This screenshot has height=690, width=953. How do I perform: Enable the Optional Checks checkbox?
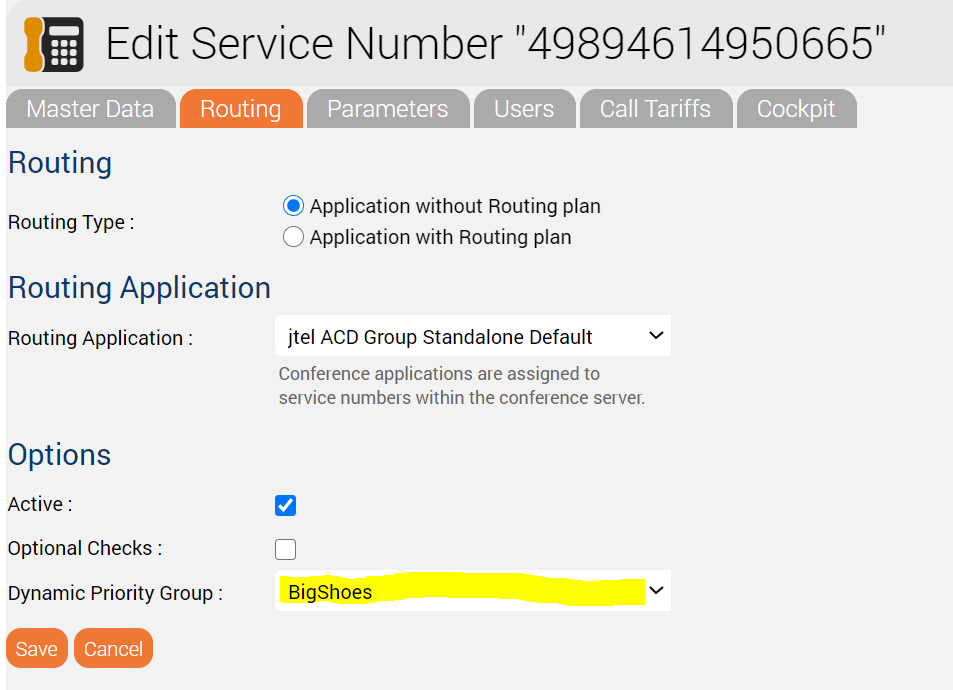click(285, 549)
